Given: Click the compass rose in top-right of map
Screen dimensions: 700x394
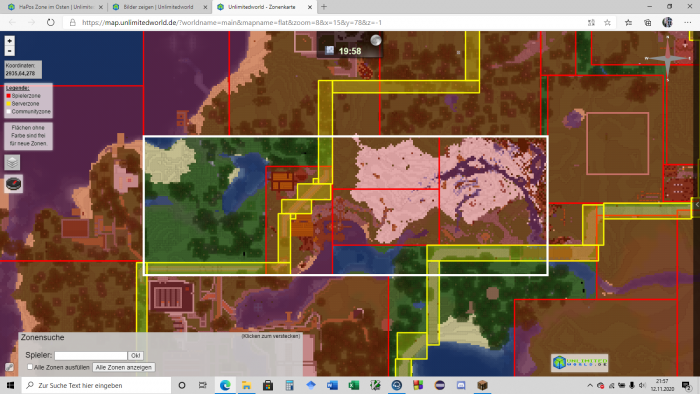Looking at the screenshot, I should (667, 58).
